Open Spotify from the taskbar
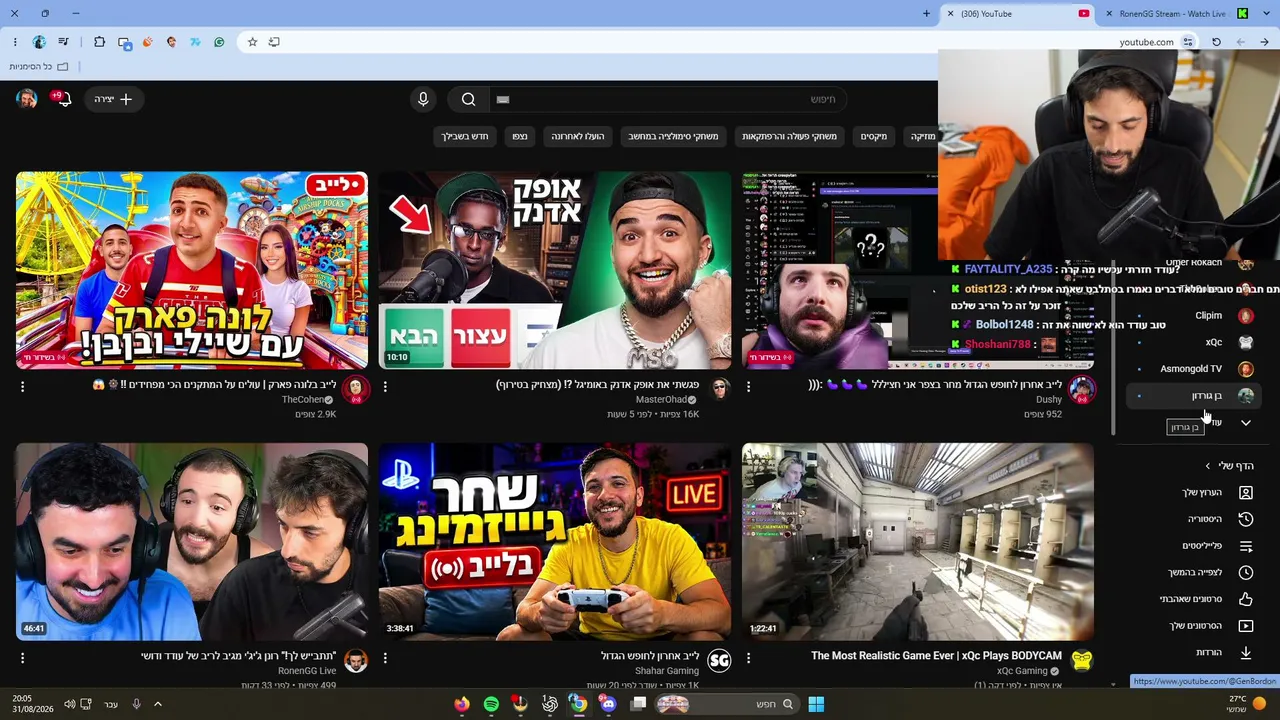The image size is (1280, 720). [491, 704]
